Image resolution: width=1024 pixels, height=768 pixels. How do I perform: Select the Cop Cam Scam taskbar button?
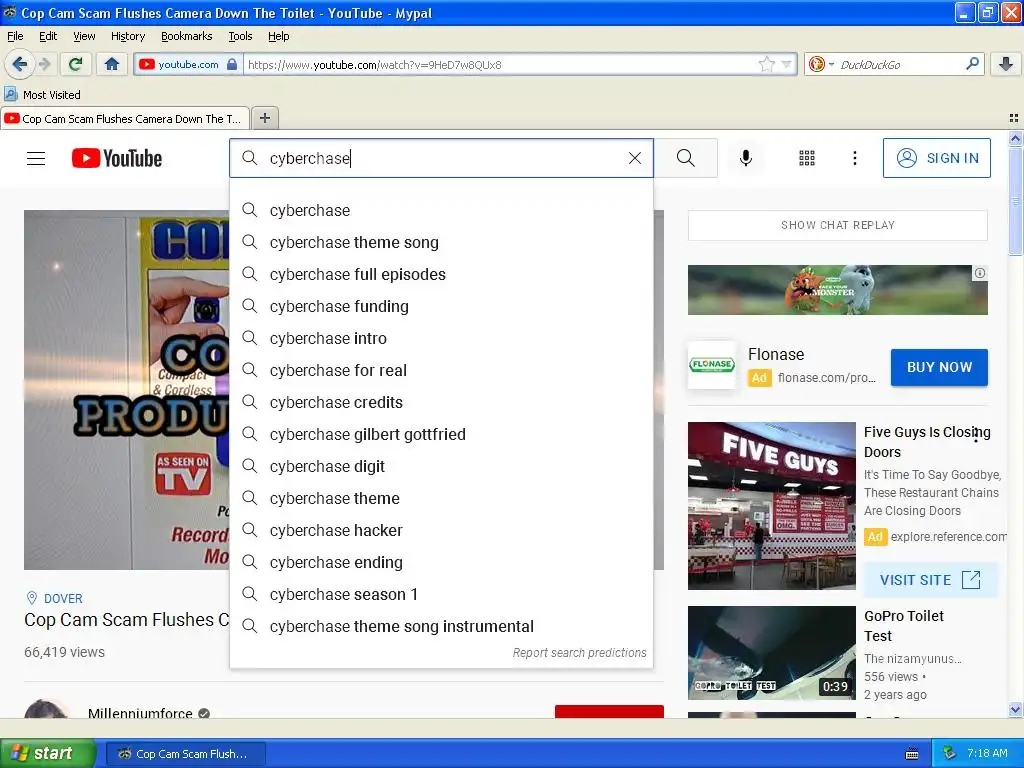185,754
